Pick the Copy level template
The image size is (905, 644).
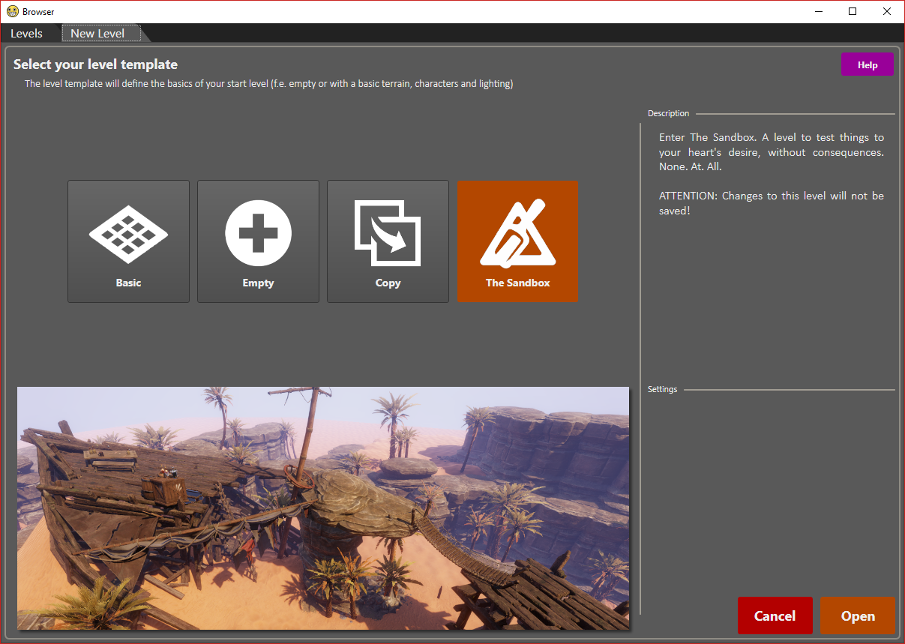[x=388, y=241]
